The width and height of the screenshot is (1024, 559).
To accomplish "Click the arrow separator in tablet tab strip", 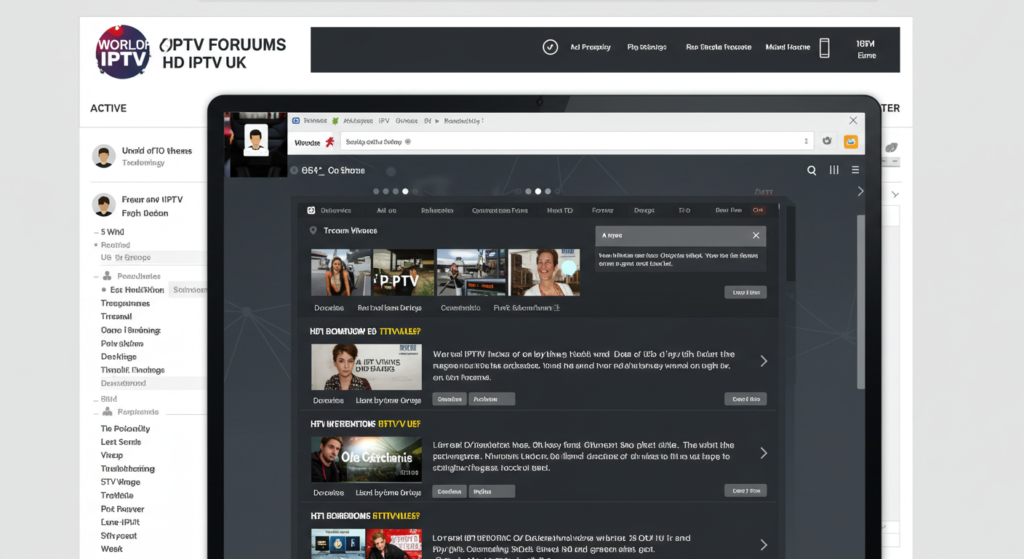I will (x=437, y=121).
